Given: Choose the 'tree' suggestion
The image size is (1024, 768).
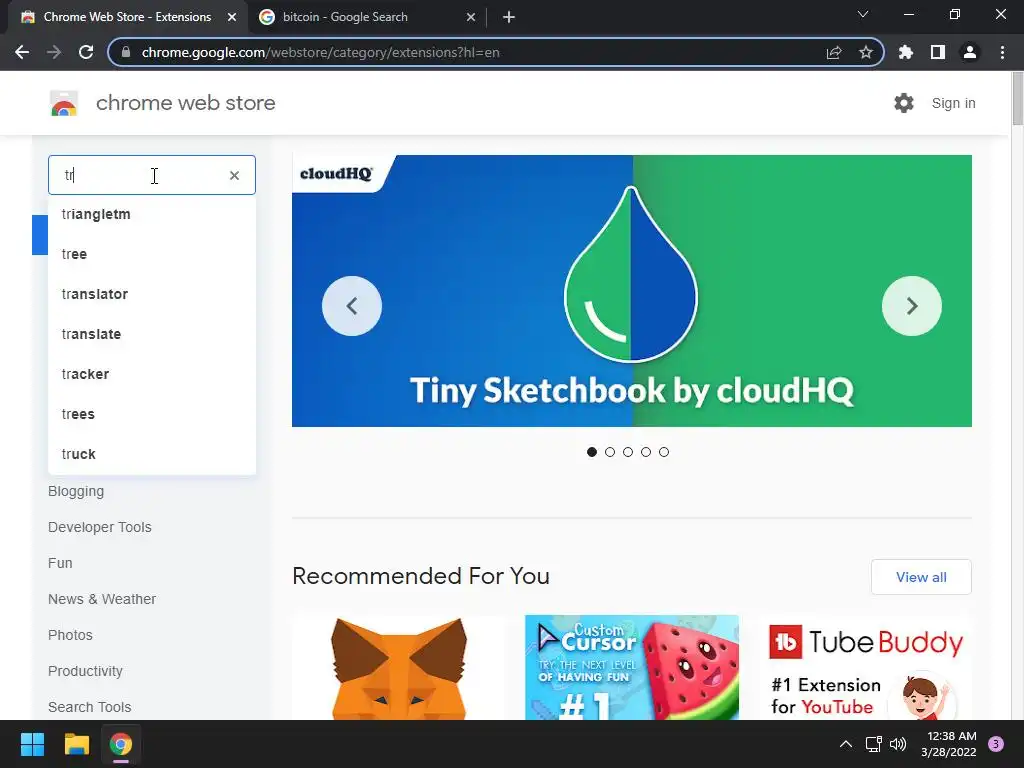Looking at the screenshot, I should point(152,254).
